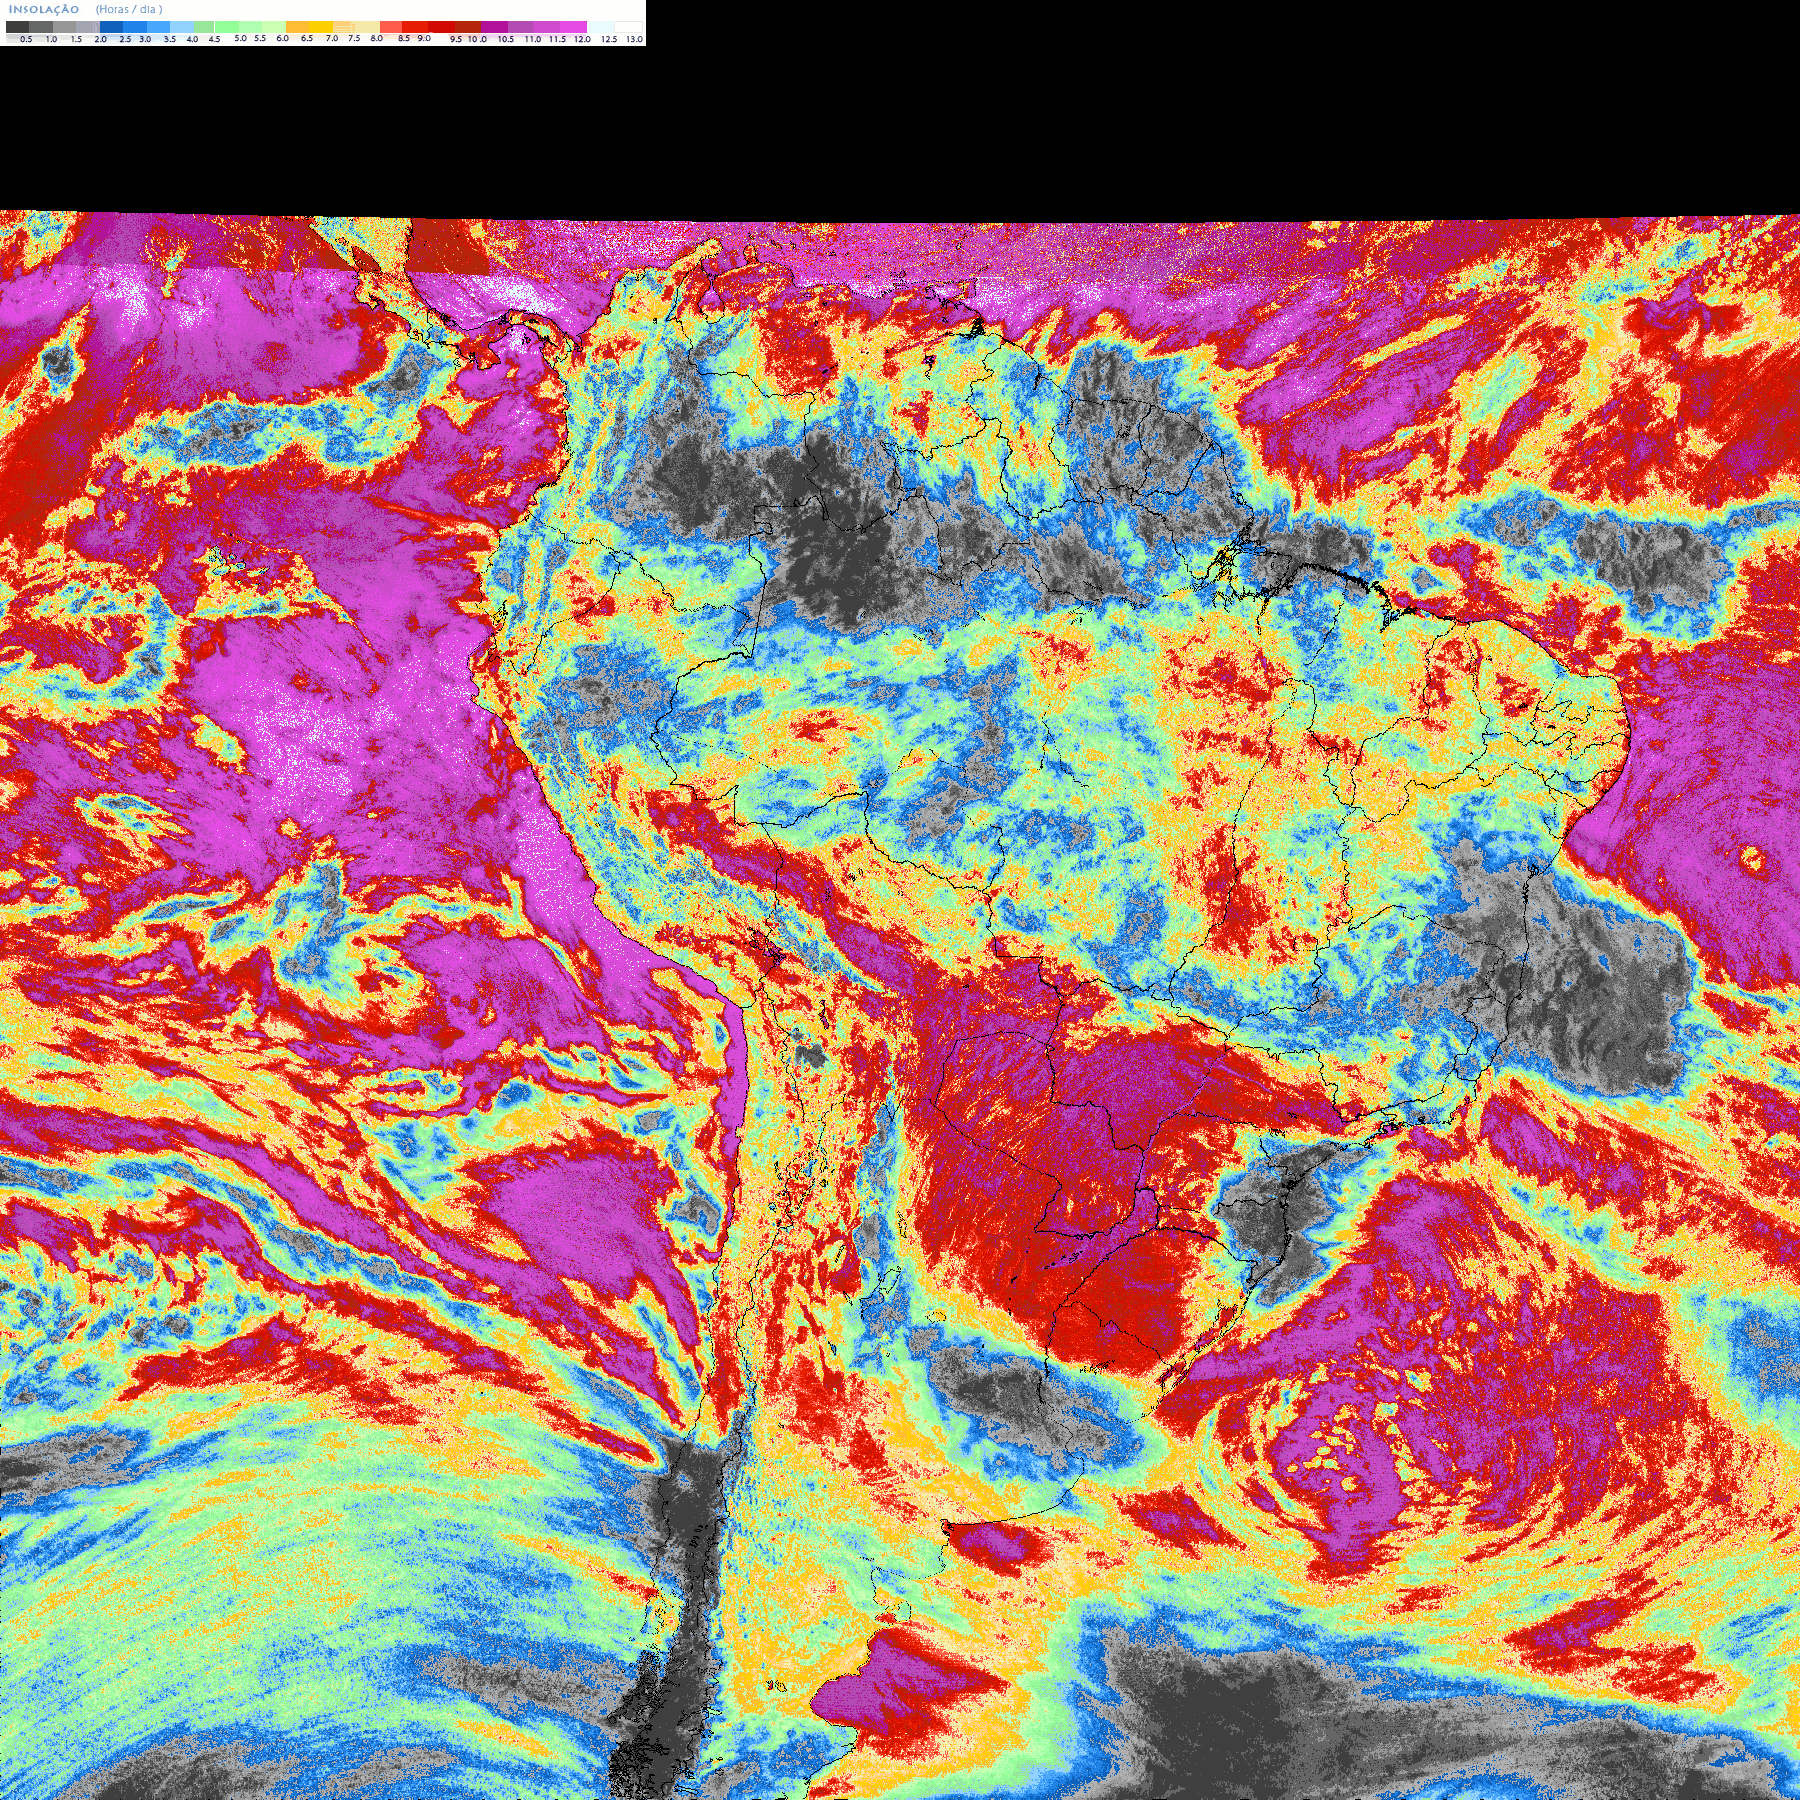Viewport: 1800px width, 1800px height.
Task: Select the dark blue legend swatch above 2.0
Action: click(111, 27)
